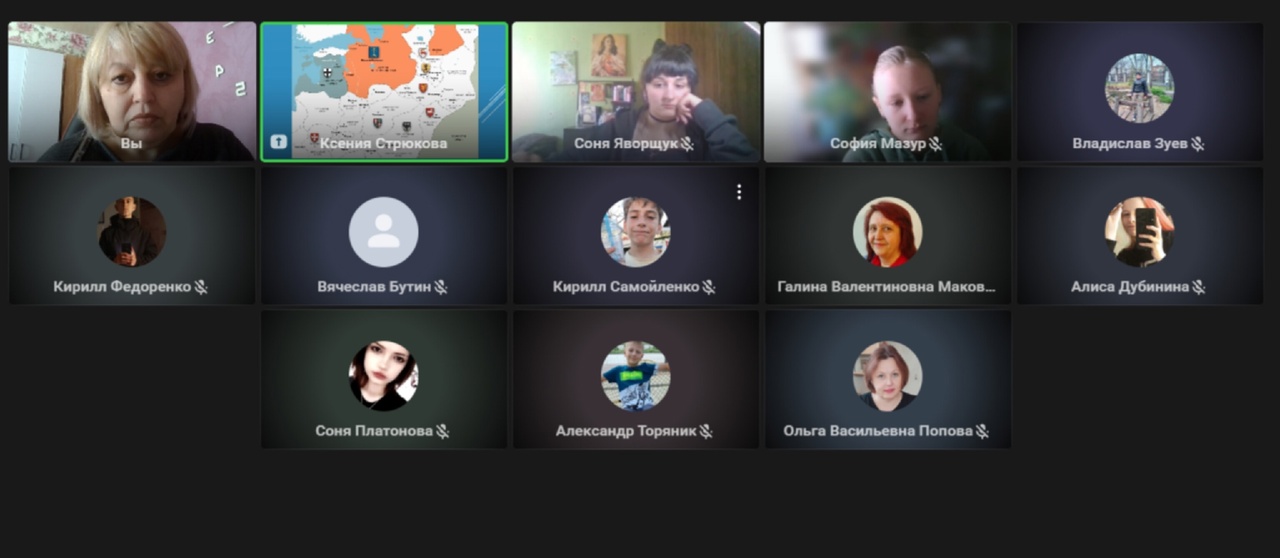Click muted mic icon beside Владислав Зуев

[1198, 144]
